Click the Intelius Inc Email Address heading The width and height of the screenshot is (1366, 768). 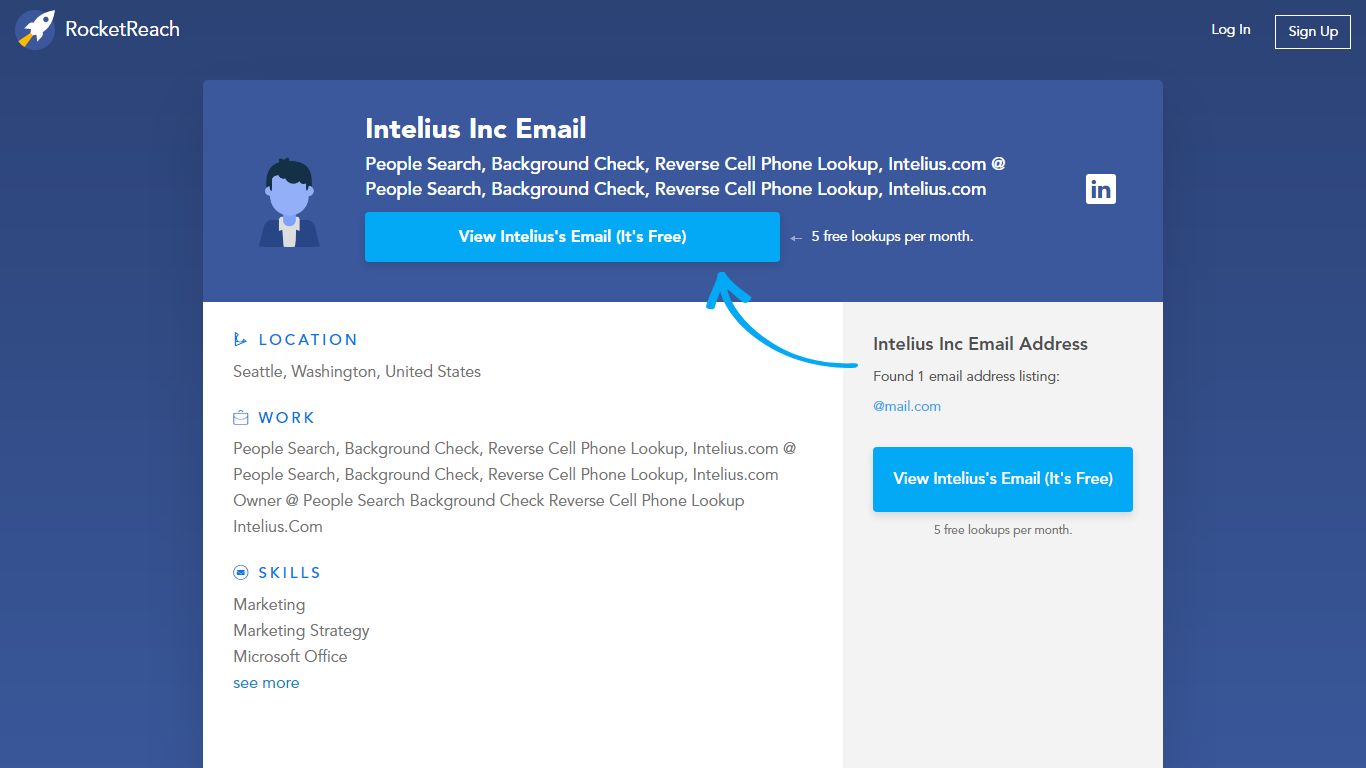pyautogui.click(x=980, y=344)
